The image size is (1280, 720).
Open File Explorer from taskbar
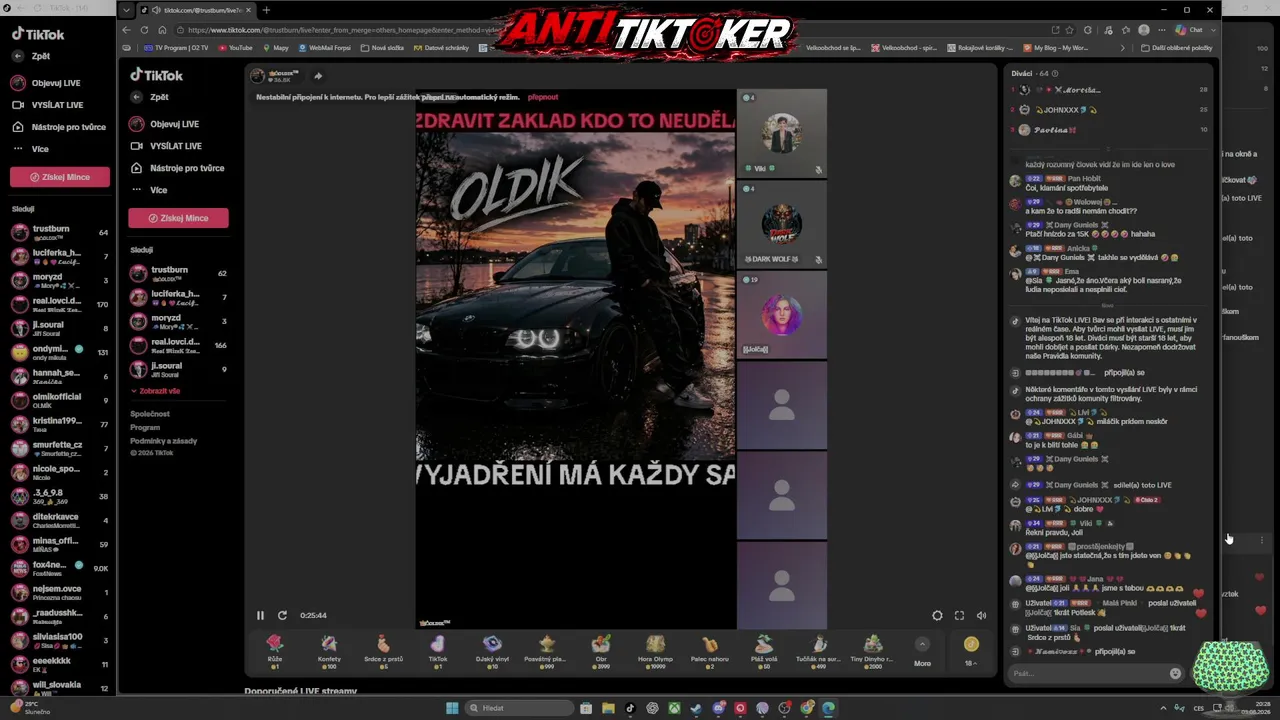tap(608, 708)
